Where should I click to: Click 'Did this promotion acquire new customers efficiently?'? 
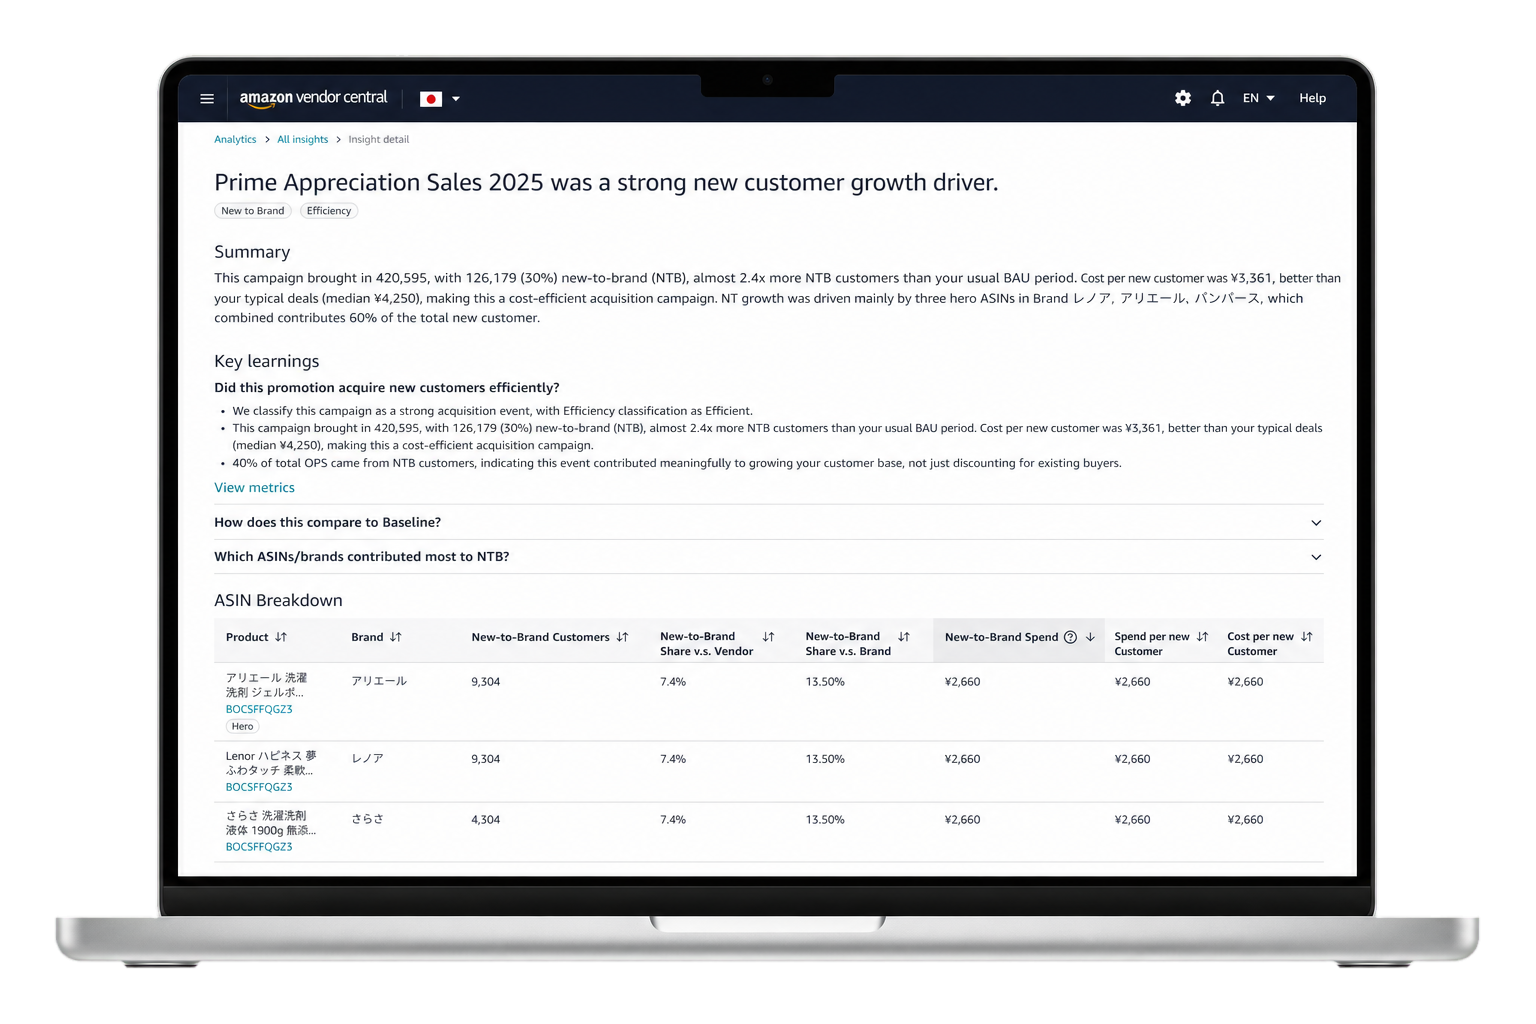click(x=387, y=387)
